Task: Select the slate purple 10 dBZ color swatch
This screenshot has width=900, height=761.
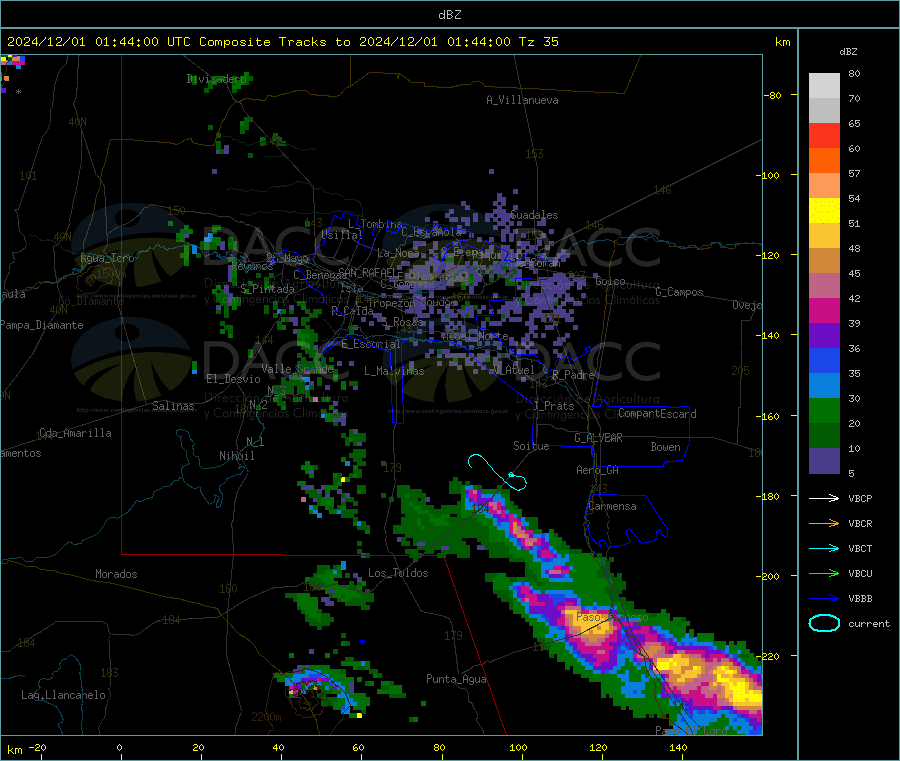Action: click(824, 461)
